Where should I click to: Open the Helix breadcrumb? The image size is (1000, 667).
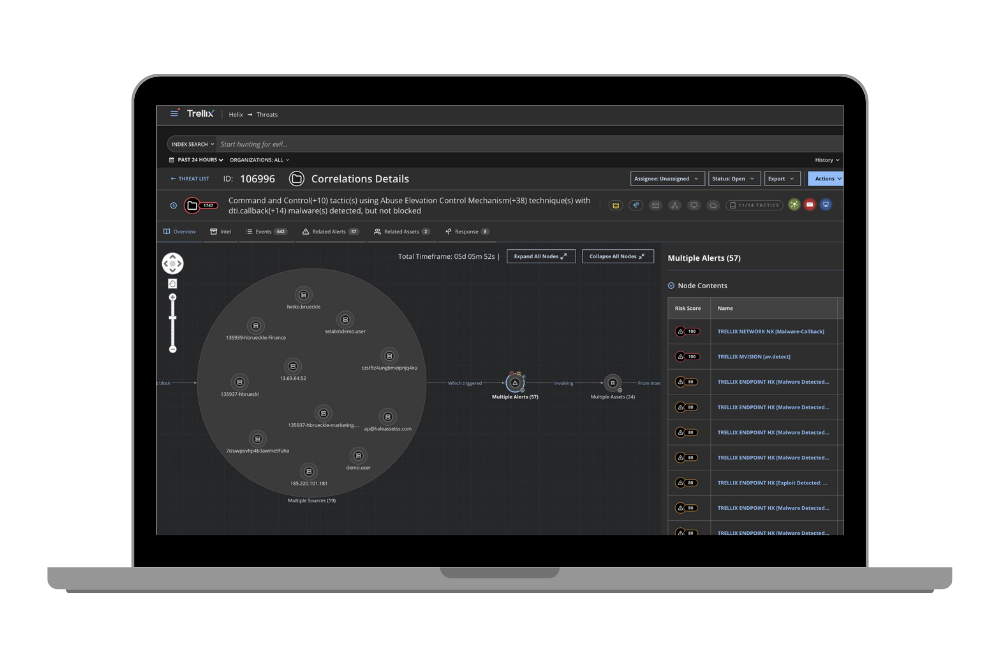point(236,115)
